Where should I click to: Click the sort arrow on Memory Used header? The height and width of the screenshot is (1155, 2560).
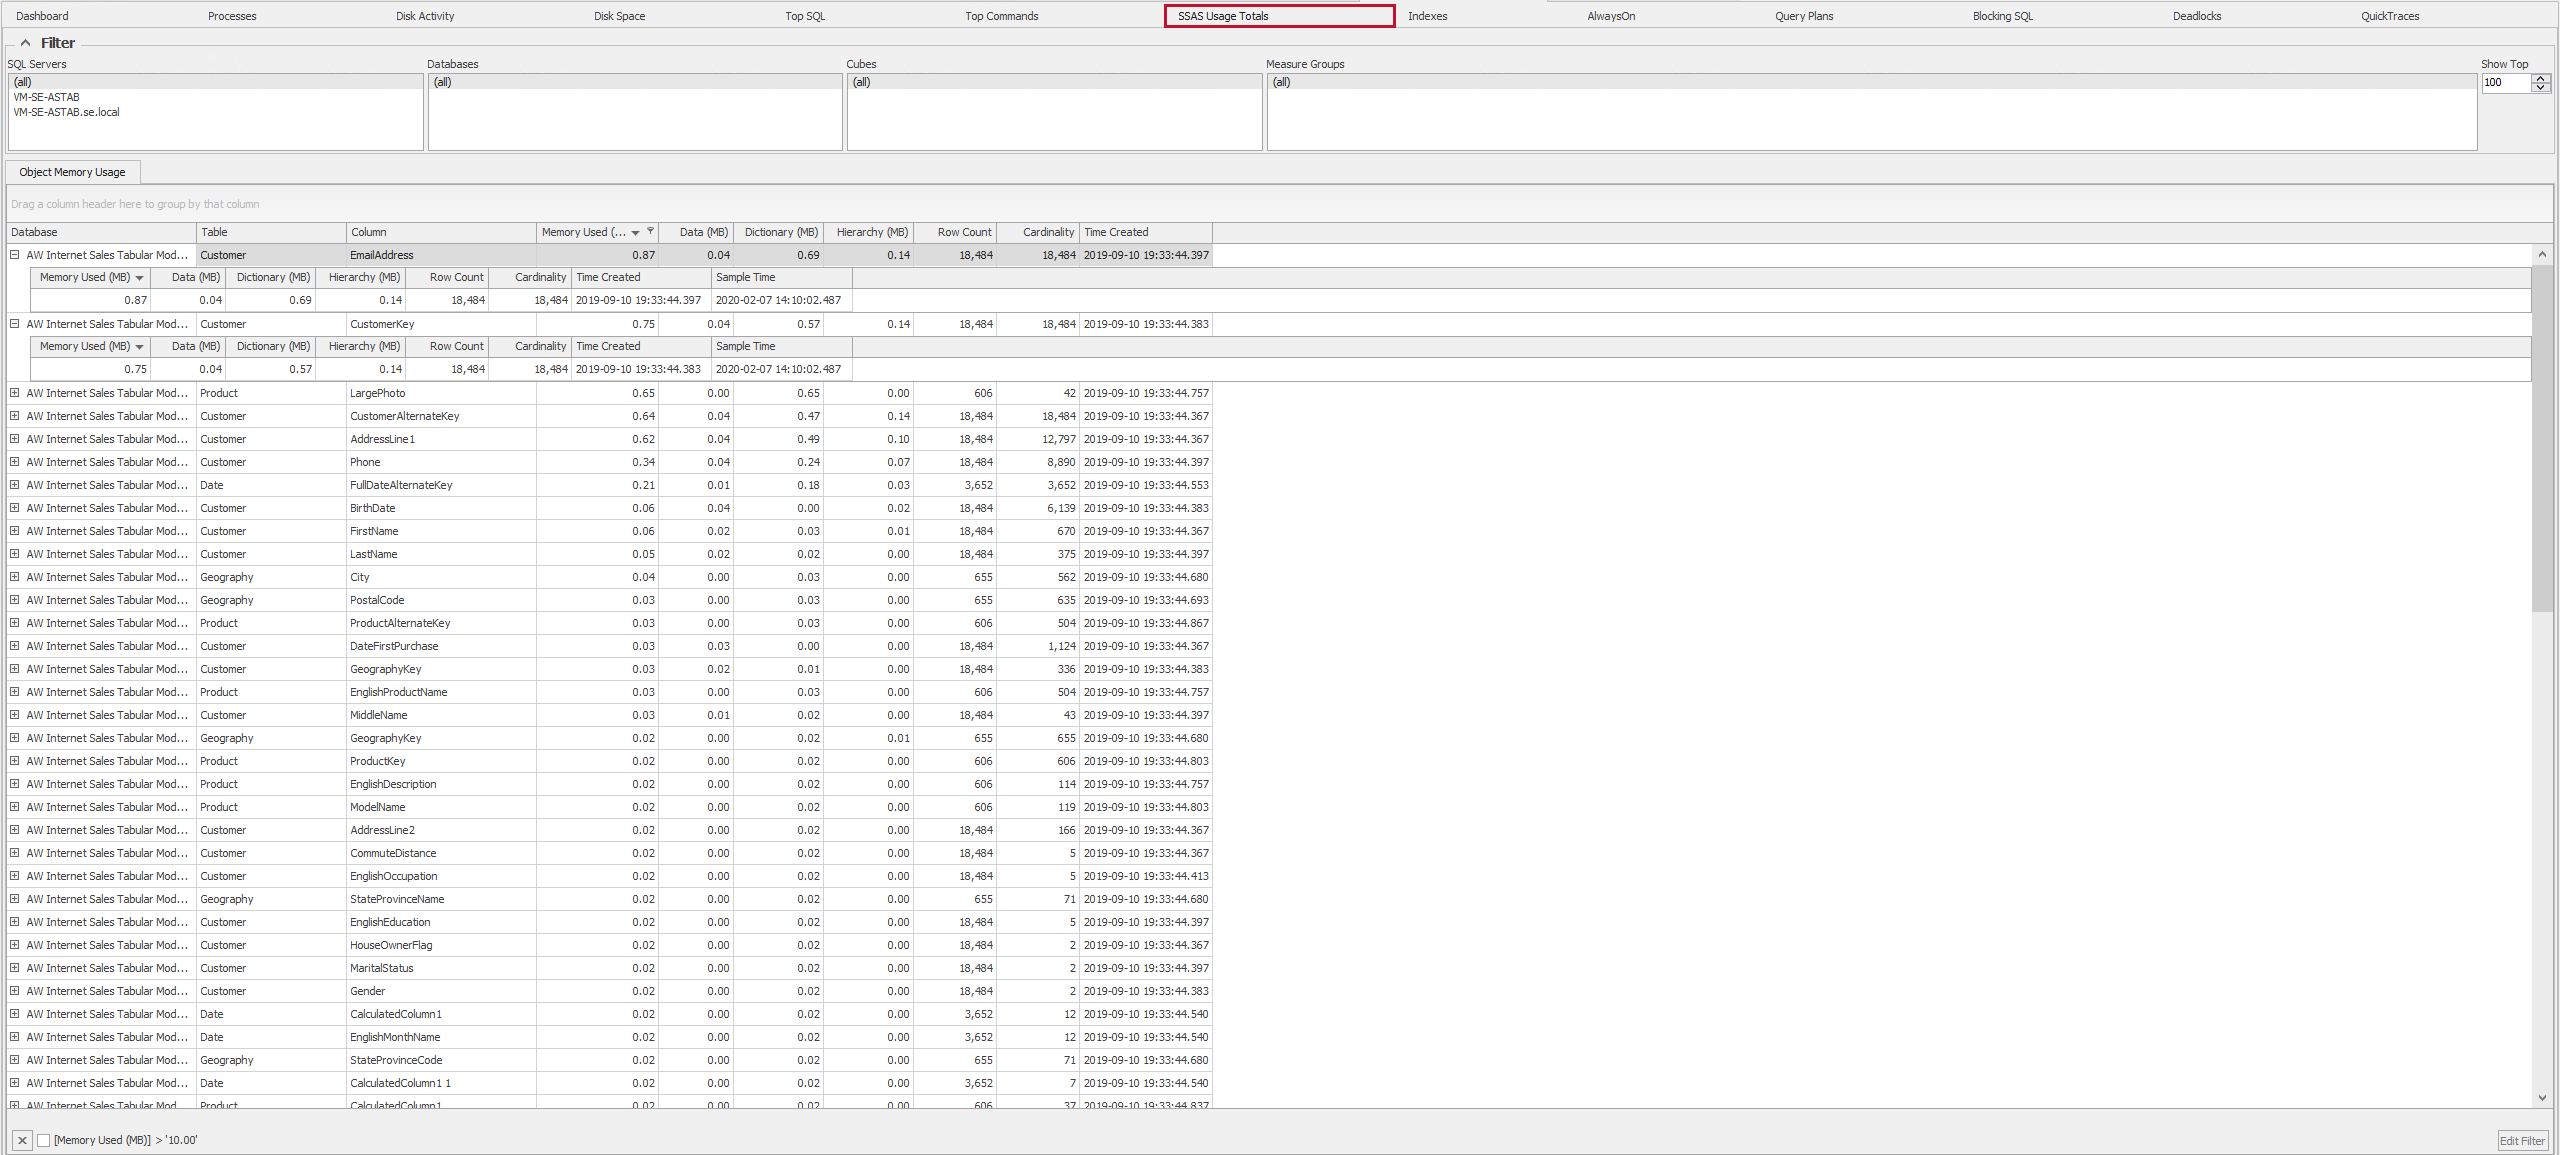(x=634, y=232)
